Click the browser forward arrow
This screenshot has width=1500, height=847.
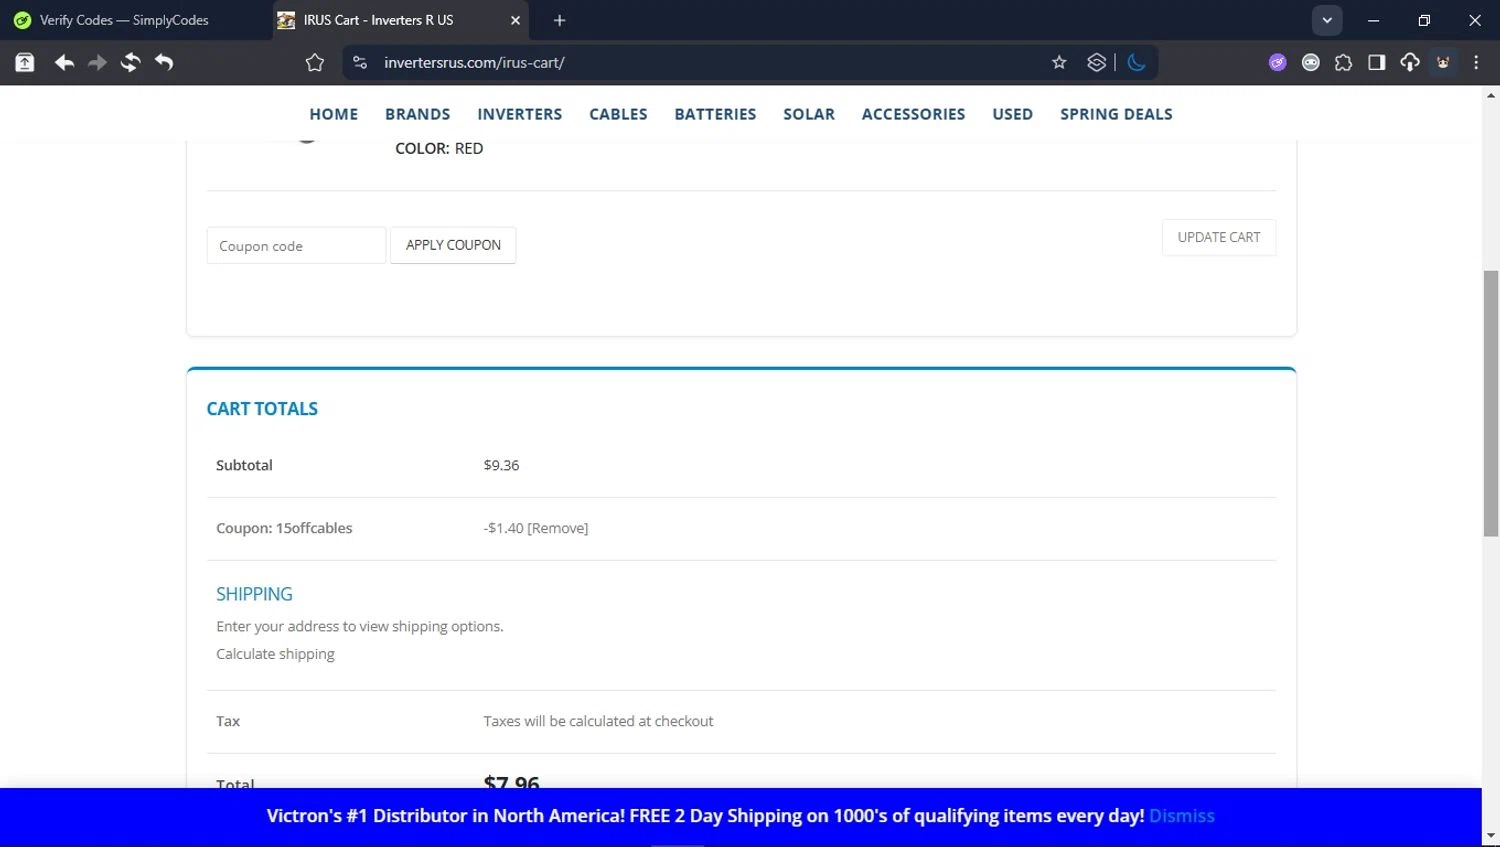[97, 63]
